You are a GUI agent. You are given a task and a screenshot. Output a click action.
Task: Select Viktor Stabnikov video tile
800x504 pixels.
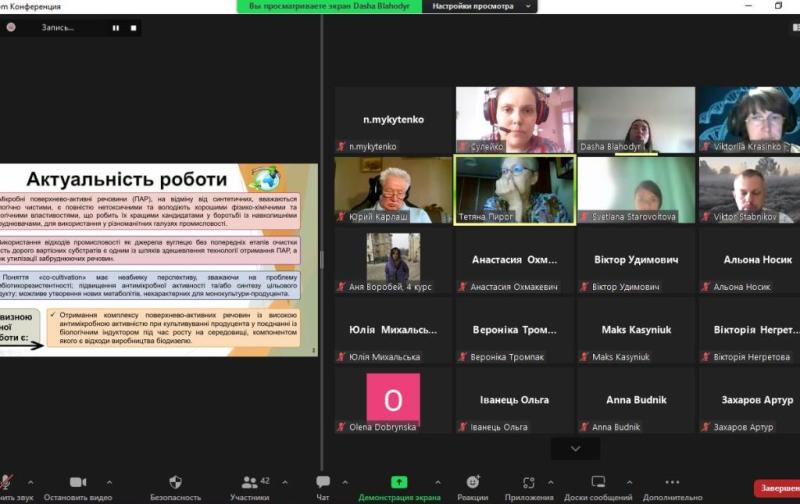tap(749, 190)
